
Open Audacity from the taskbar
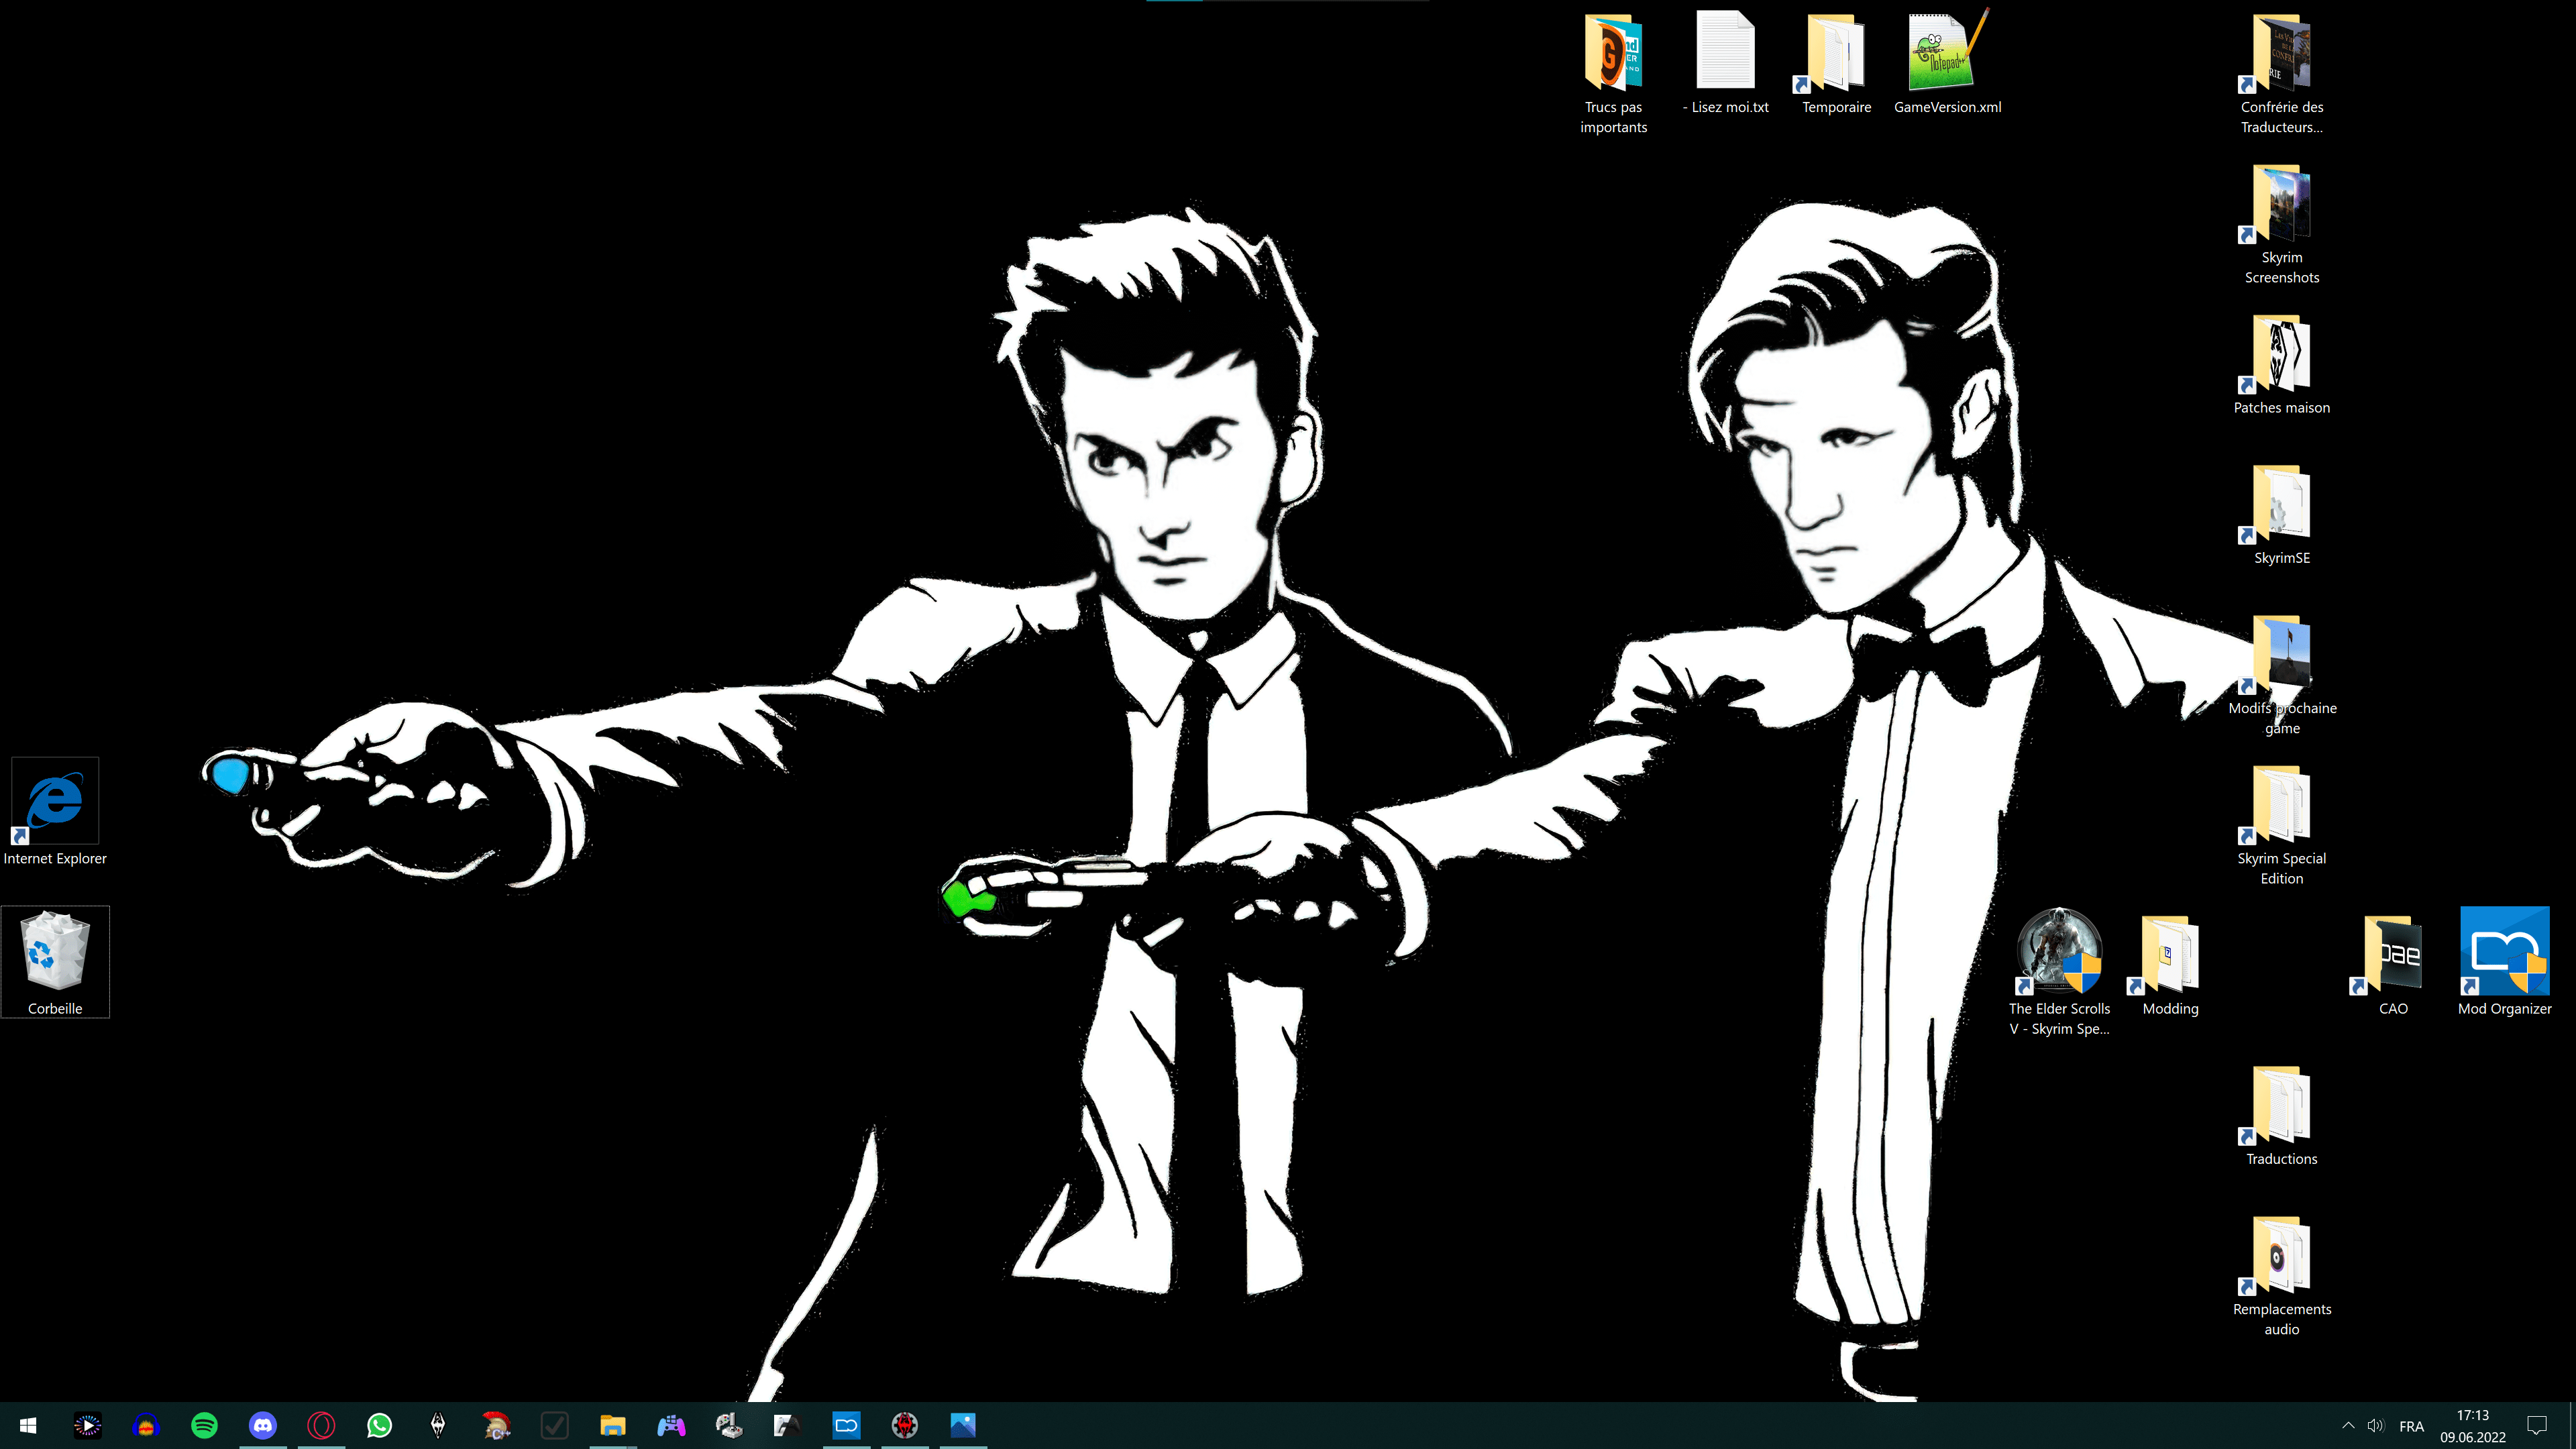point(146,1425)
